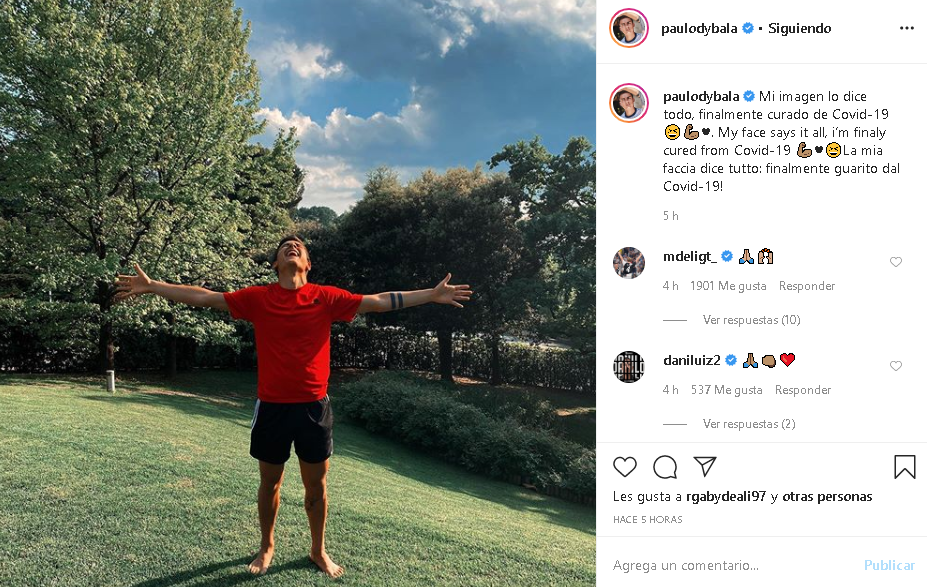This screenshot has height=587, width=927.
Task: Expand Ver respuestas (2) replies
Action: 749,424
